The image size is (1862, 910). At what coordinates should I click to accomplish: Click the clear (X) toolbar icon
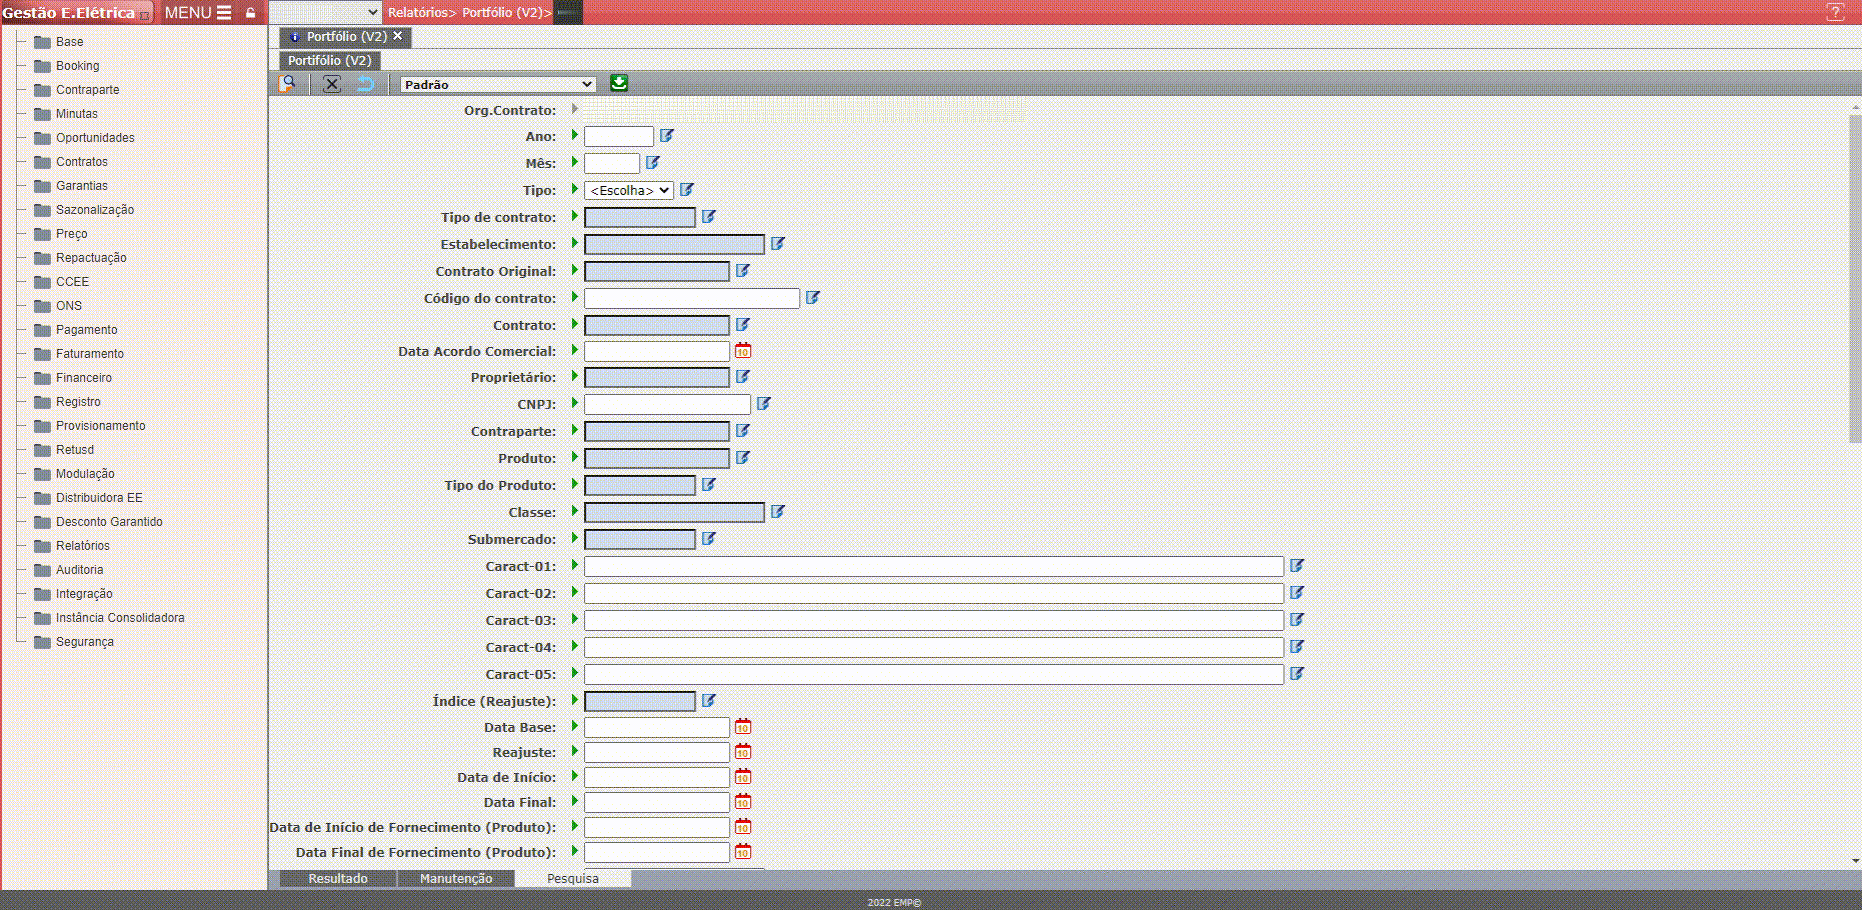click(x=332, y=84)
